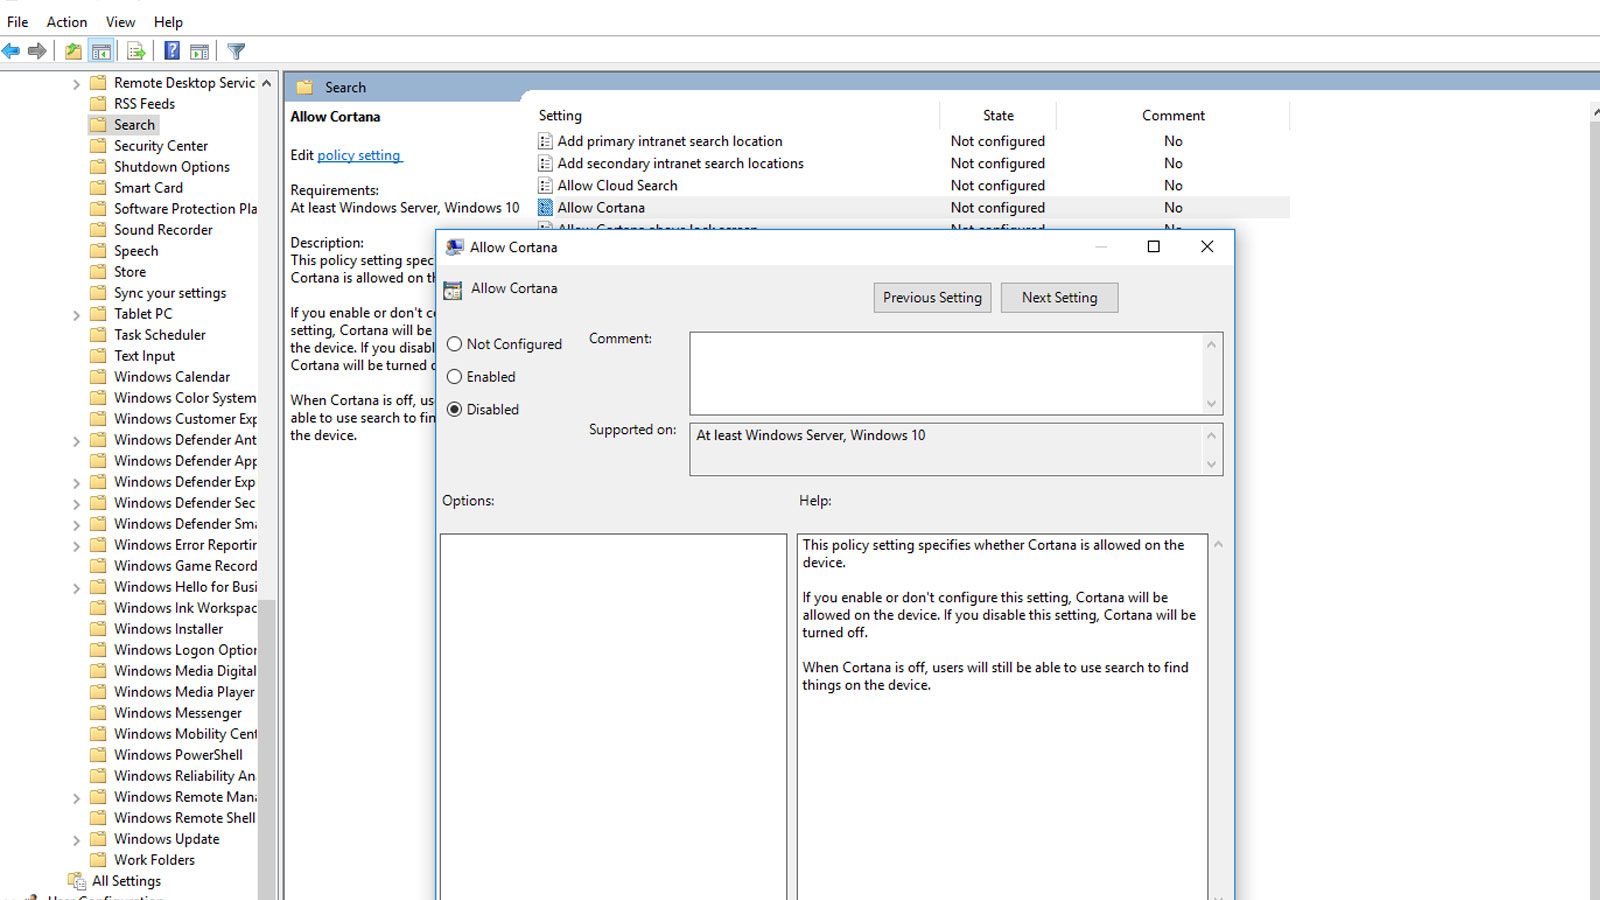
Task: Select the Windows Media Player tree item
Action: pyautogui.click(x=184, y=692)
